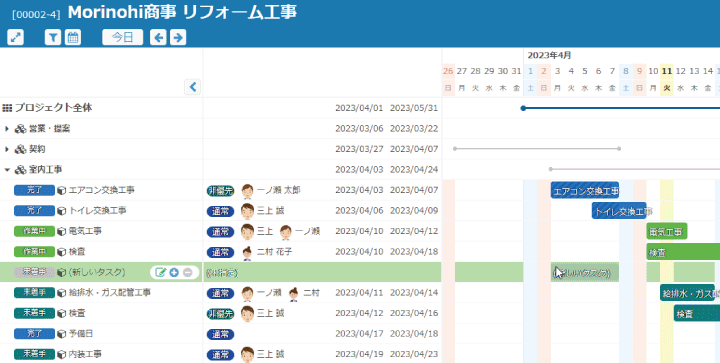Expand the 契約 group
Viewport: 720px width, 363px height.
point(7,149)
